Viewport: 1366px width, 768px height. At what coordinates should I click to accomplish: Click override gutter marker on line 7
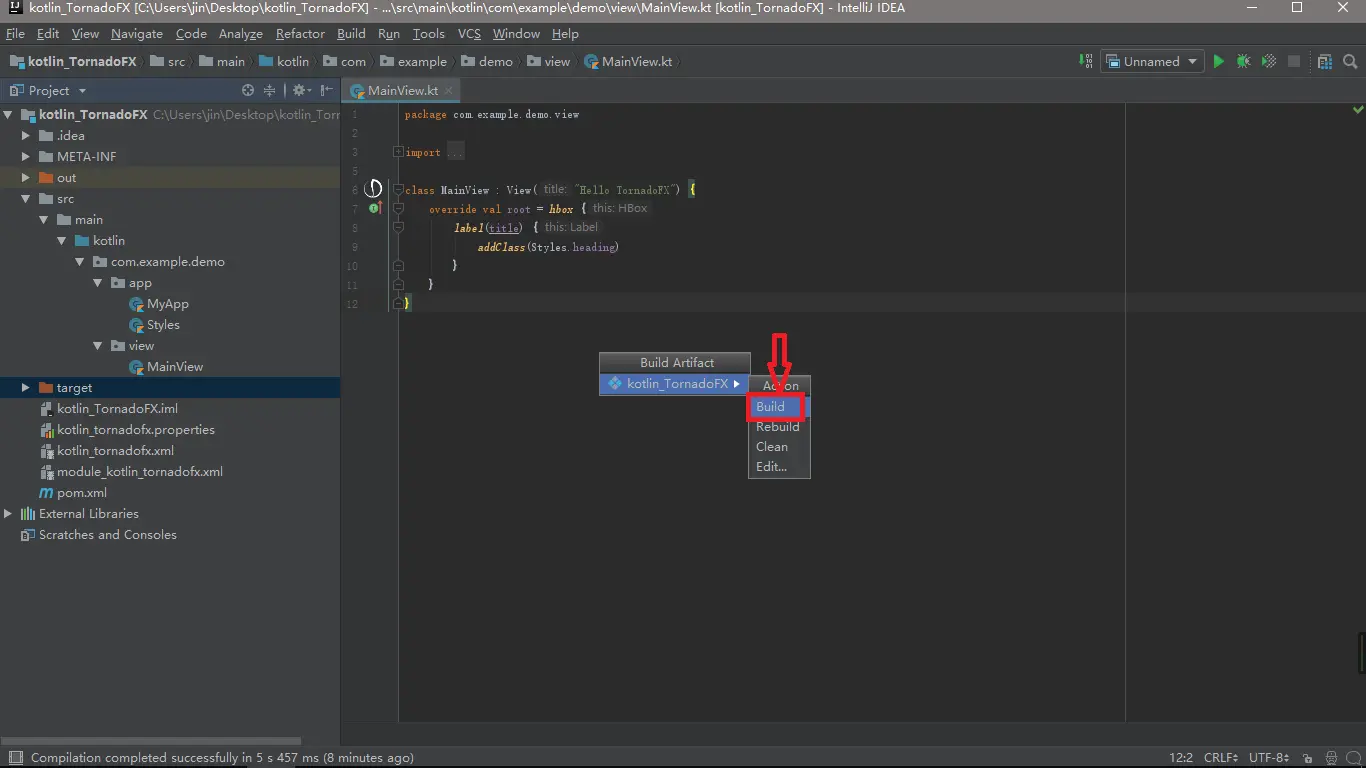376,208
